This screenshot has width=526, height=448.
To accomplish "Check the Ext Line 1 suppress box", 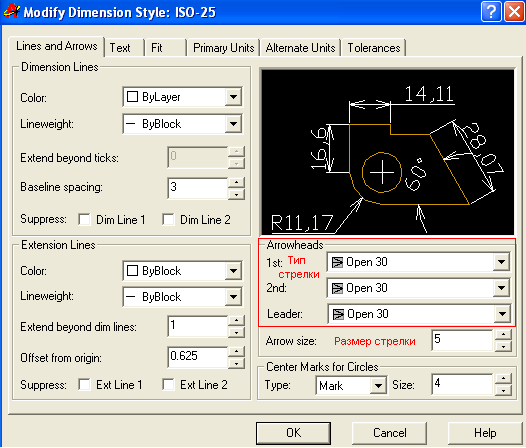I will (x=84, y=385).
